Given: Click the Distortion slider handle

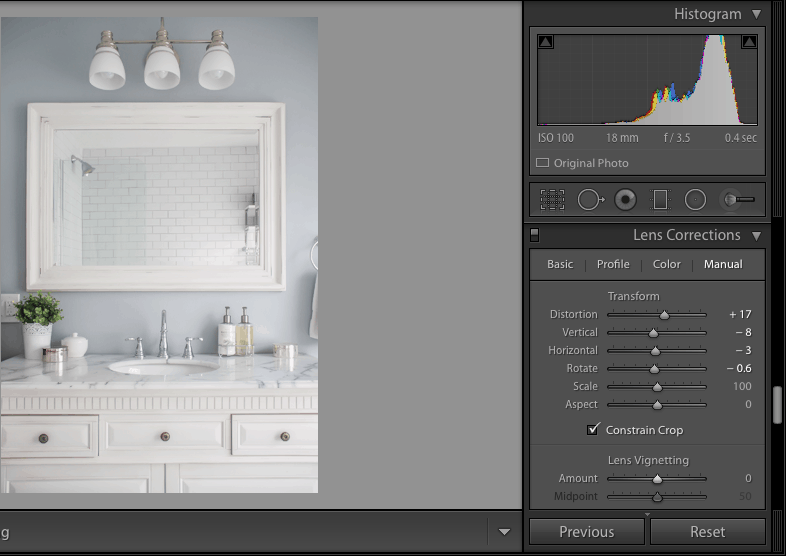Looking at the screenshot, I should (x=664, y=315).
